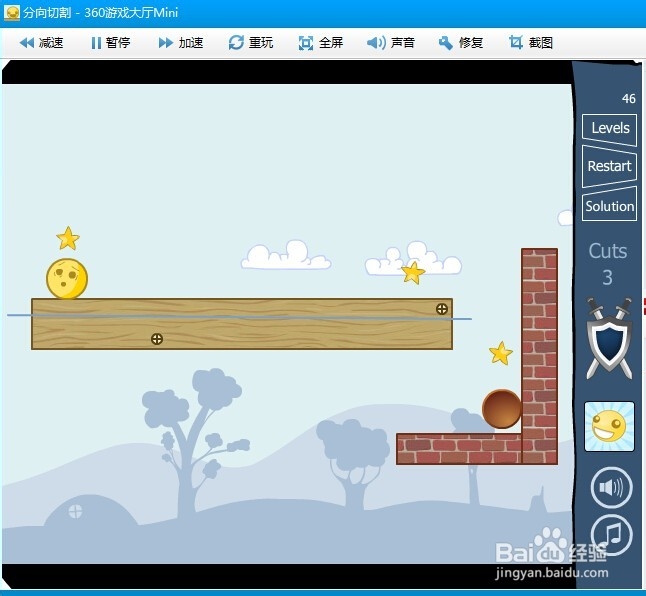Restart the current level
Viewport: 646px width, 596px height.
[610, 166]
